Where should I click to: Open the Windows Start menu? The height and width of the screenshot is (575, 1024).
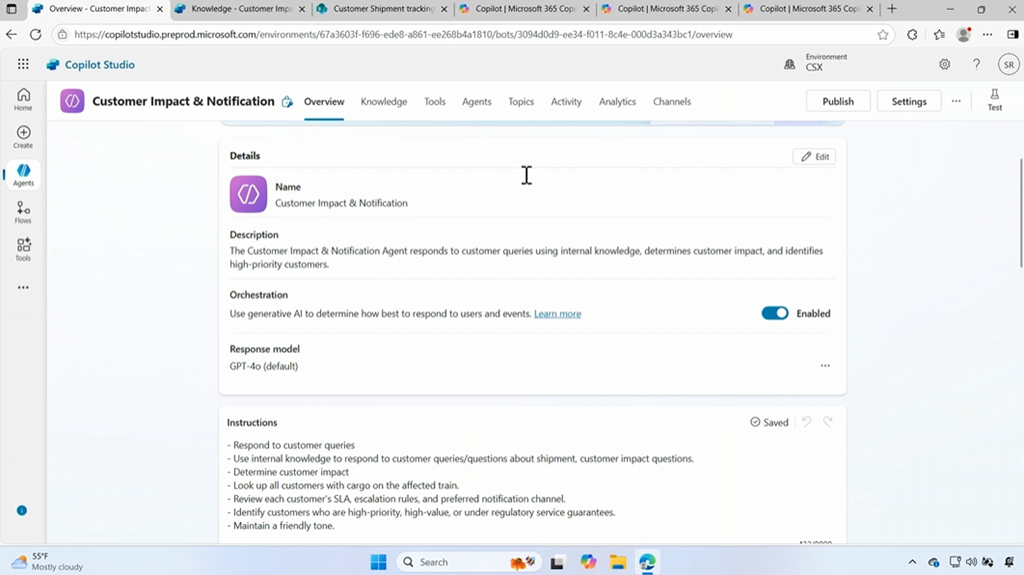[378, 562]
